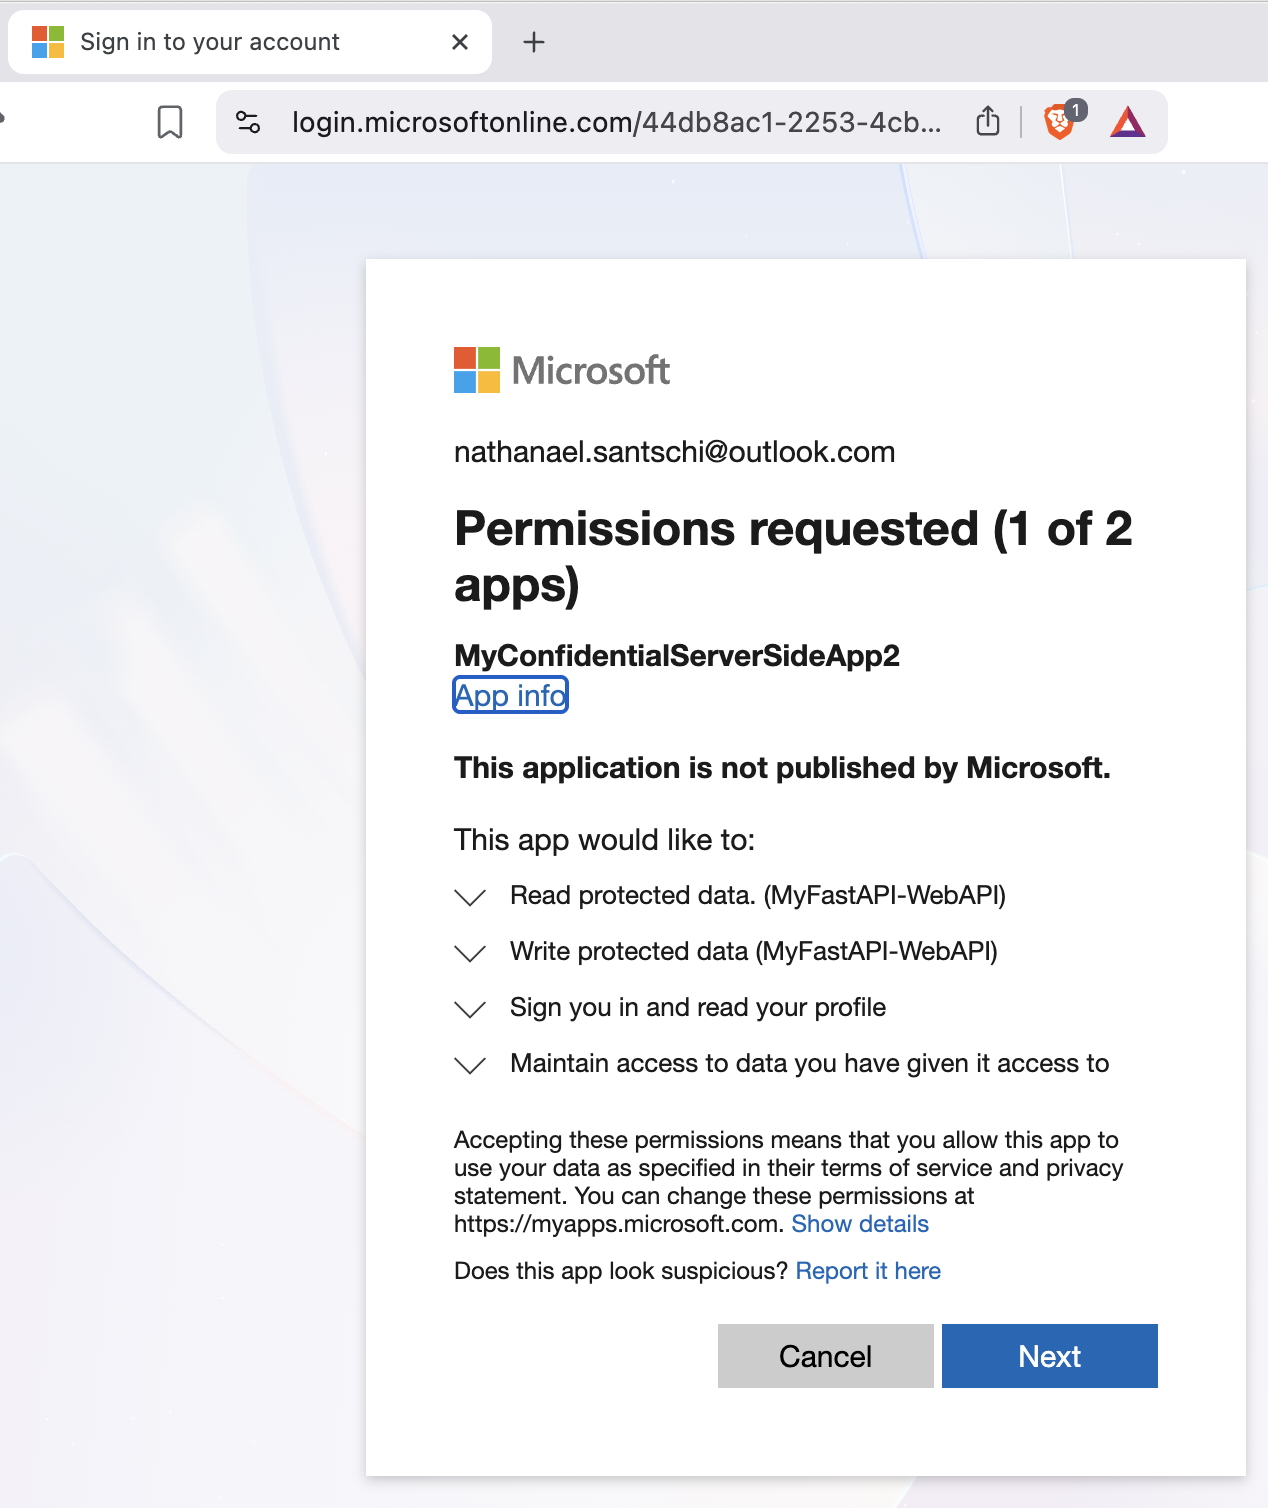Expand Sign you in and read profile
1268x1508 pixels.
(x=470, y=1008)
